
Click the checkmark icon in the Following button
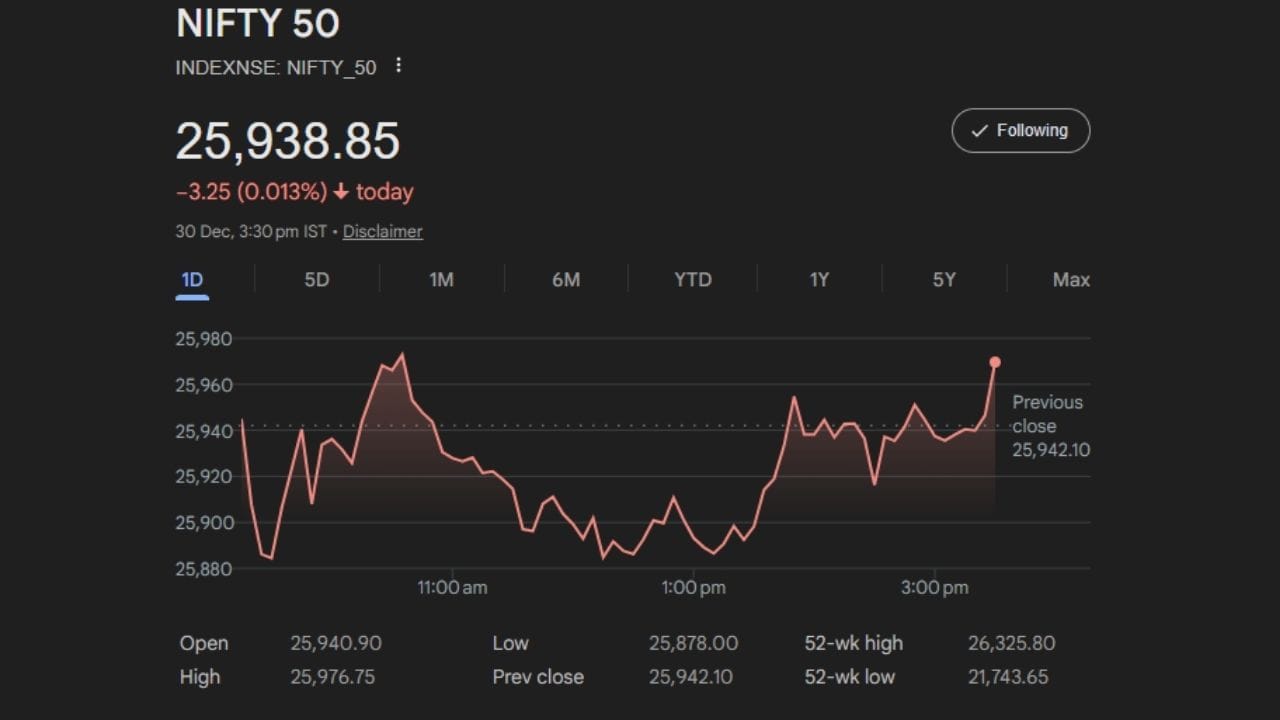coord(980,131)
